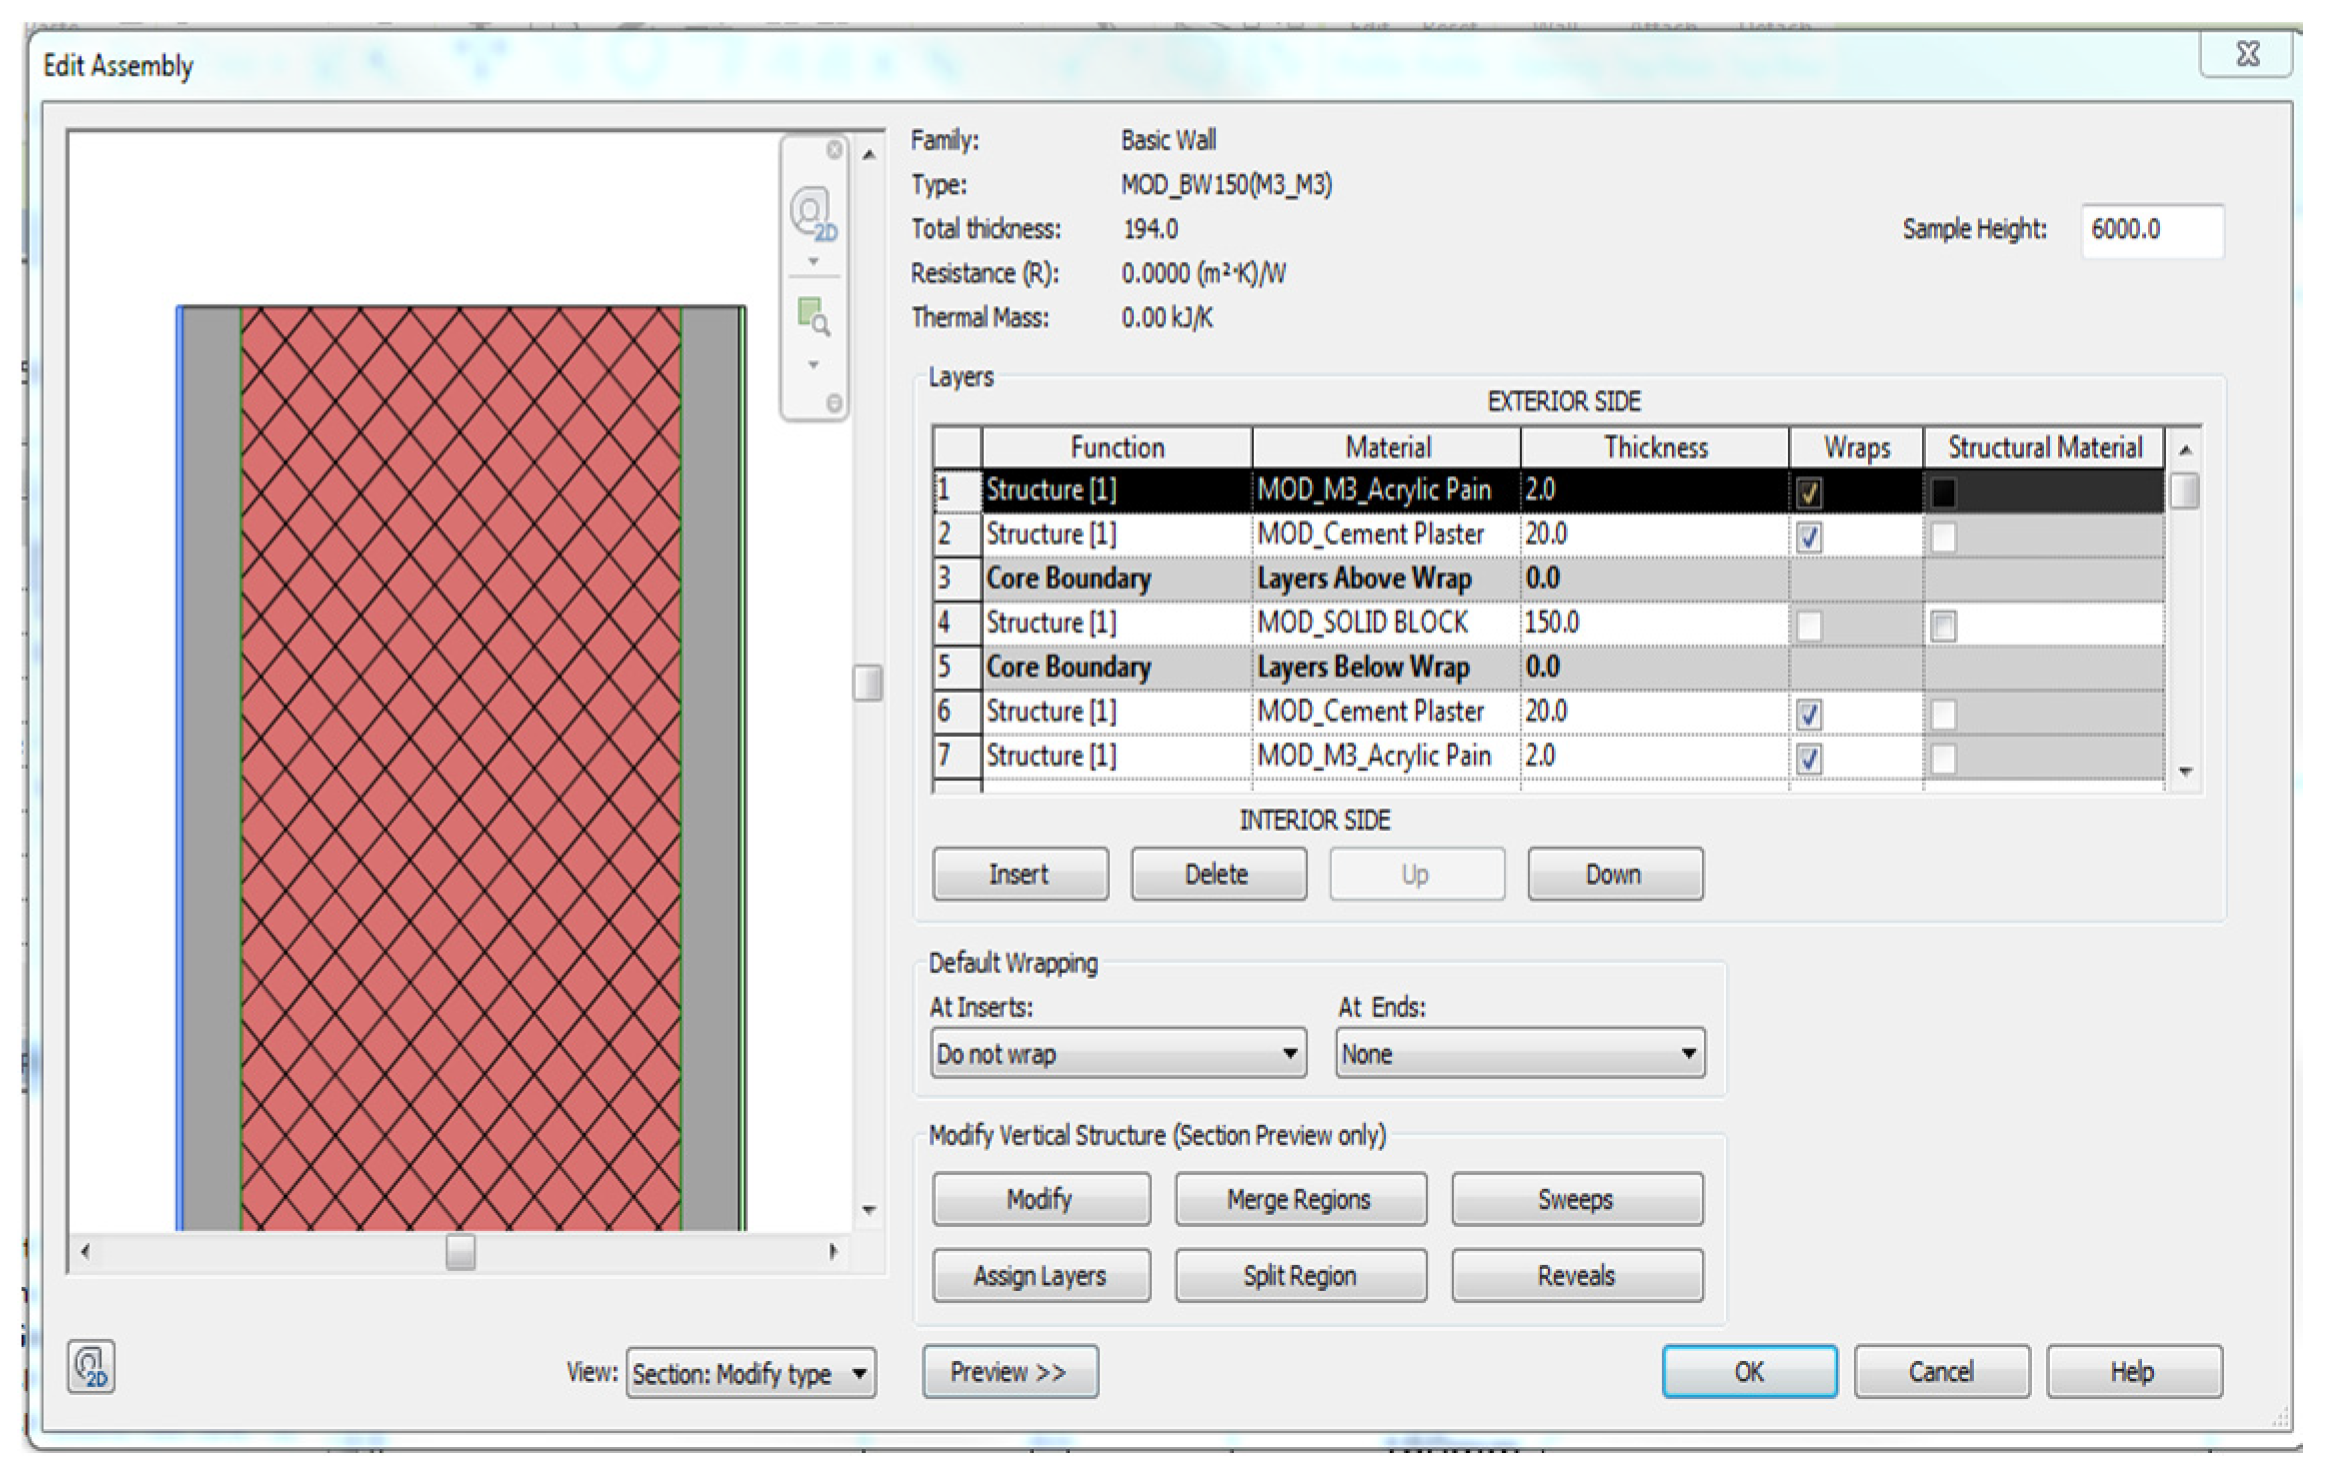
Task: Toggle Structural Material checkbox for row 4
Action: [x=1943, y=626]
